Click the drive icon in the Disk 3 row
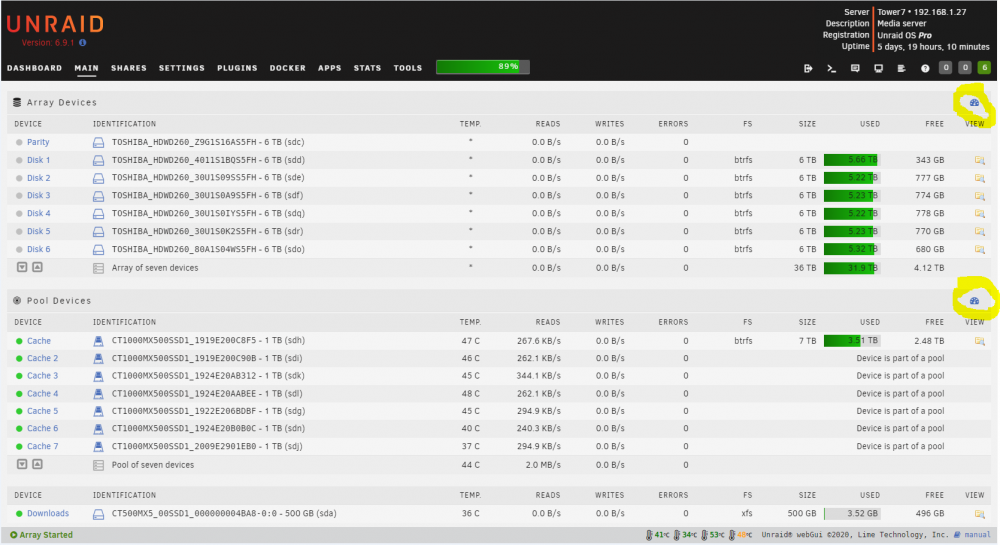1000x545 pixels. (x=98, y=196)
